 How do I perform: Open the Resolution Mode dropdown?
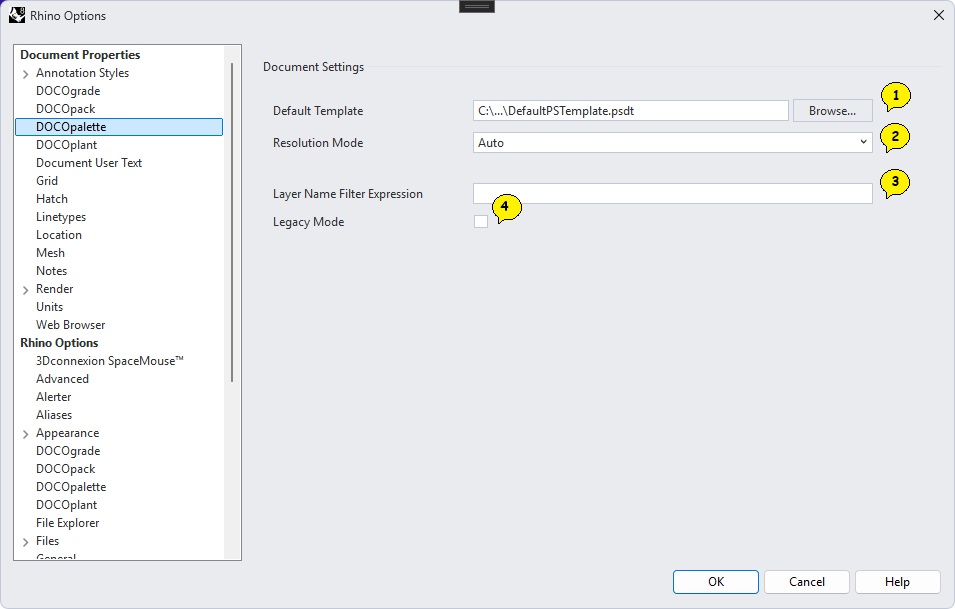(672, 143)
